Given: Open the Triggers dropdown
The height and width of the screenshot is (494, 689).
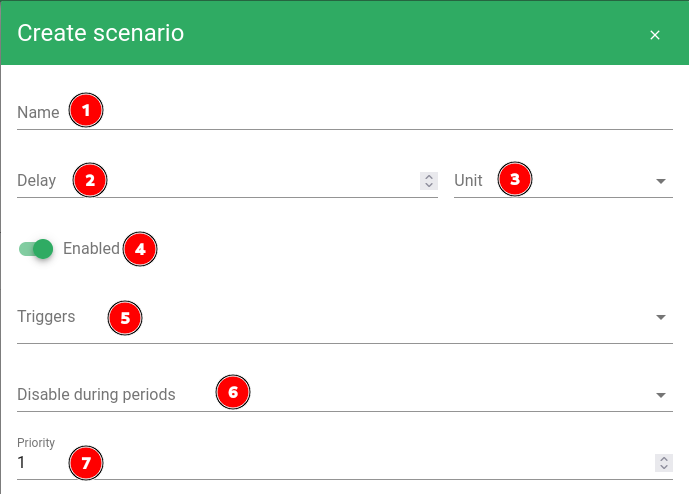Looking at the screenshot, I should pyautogui.click(x=345, y=317).
